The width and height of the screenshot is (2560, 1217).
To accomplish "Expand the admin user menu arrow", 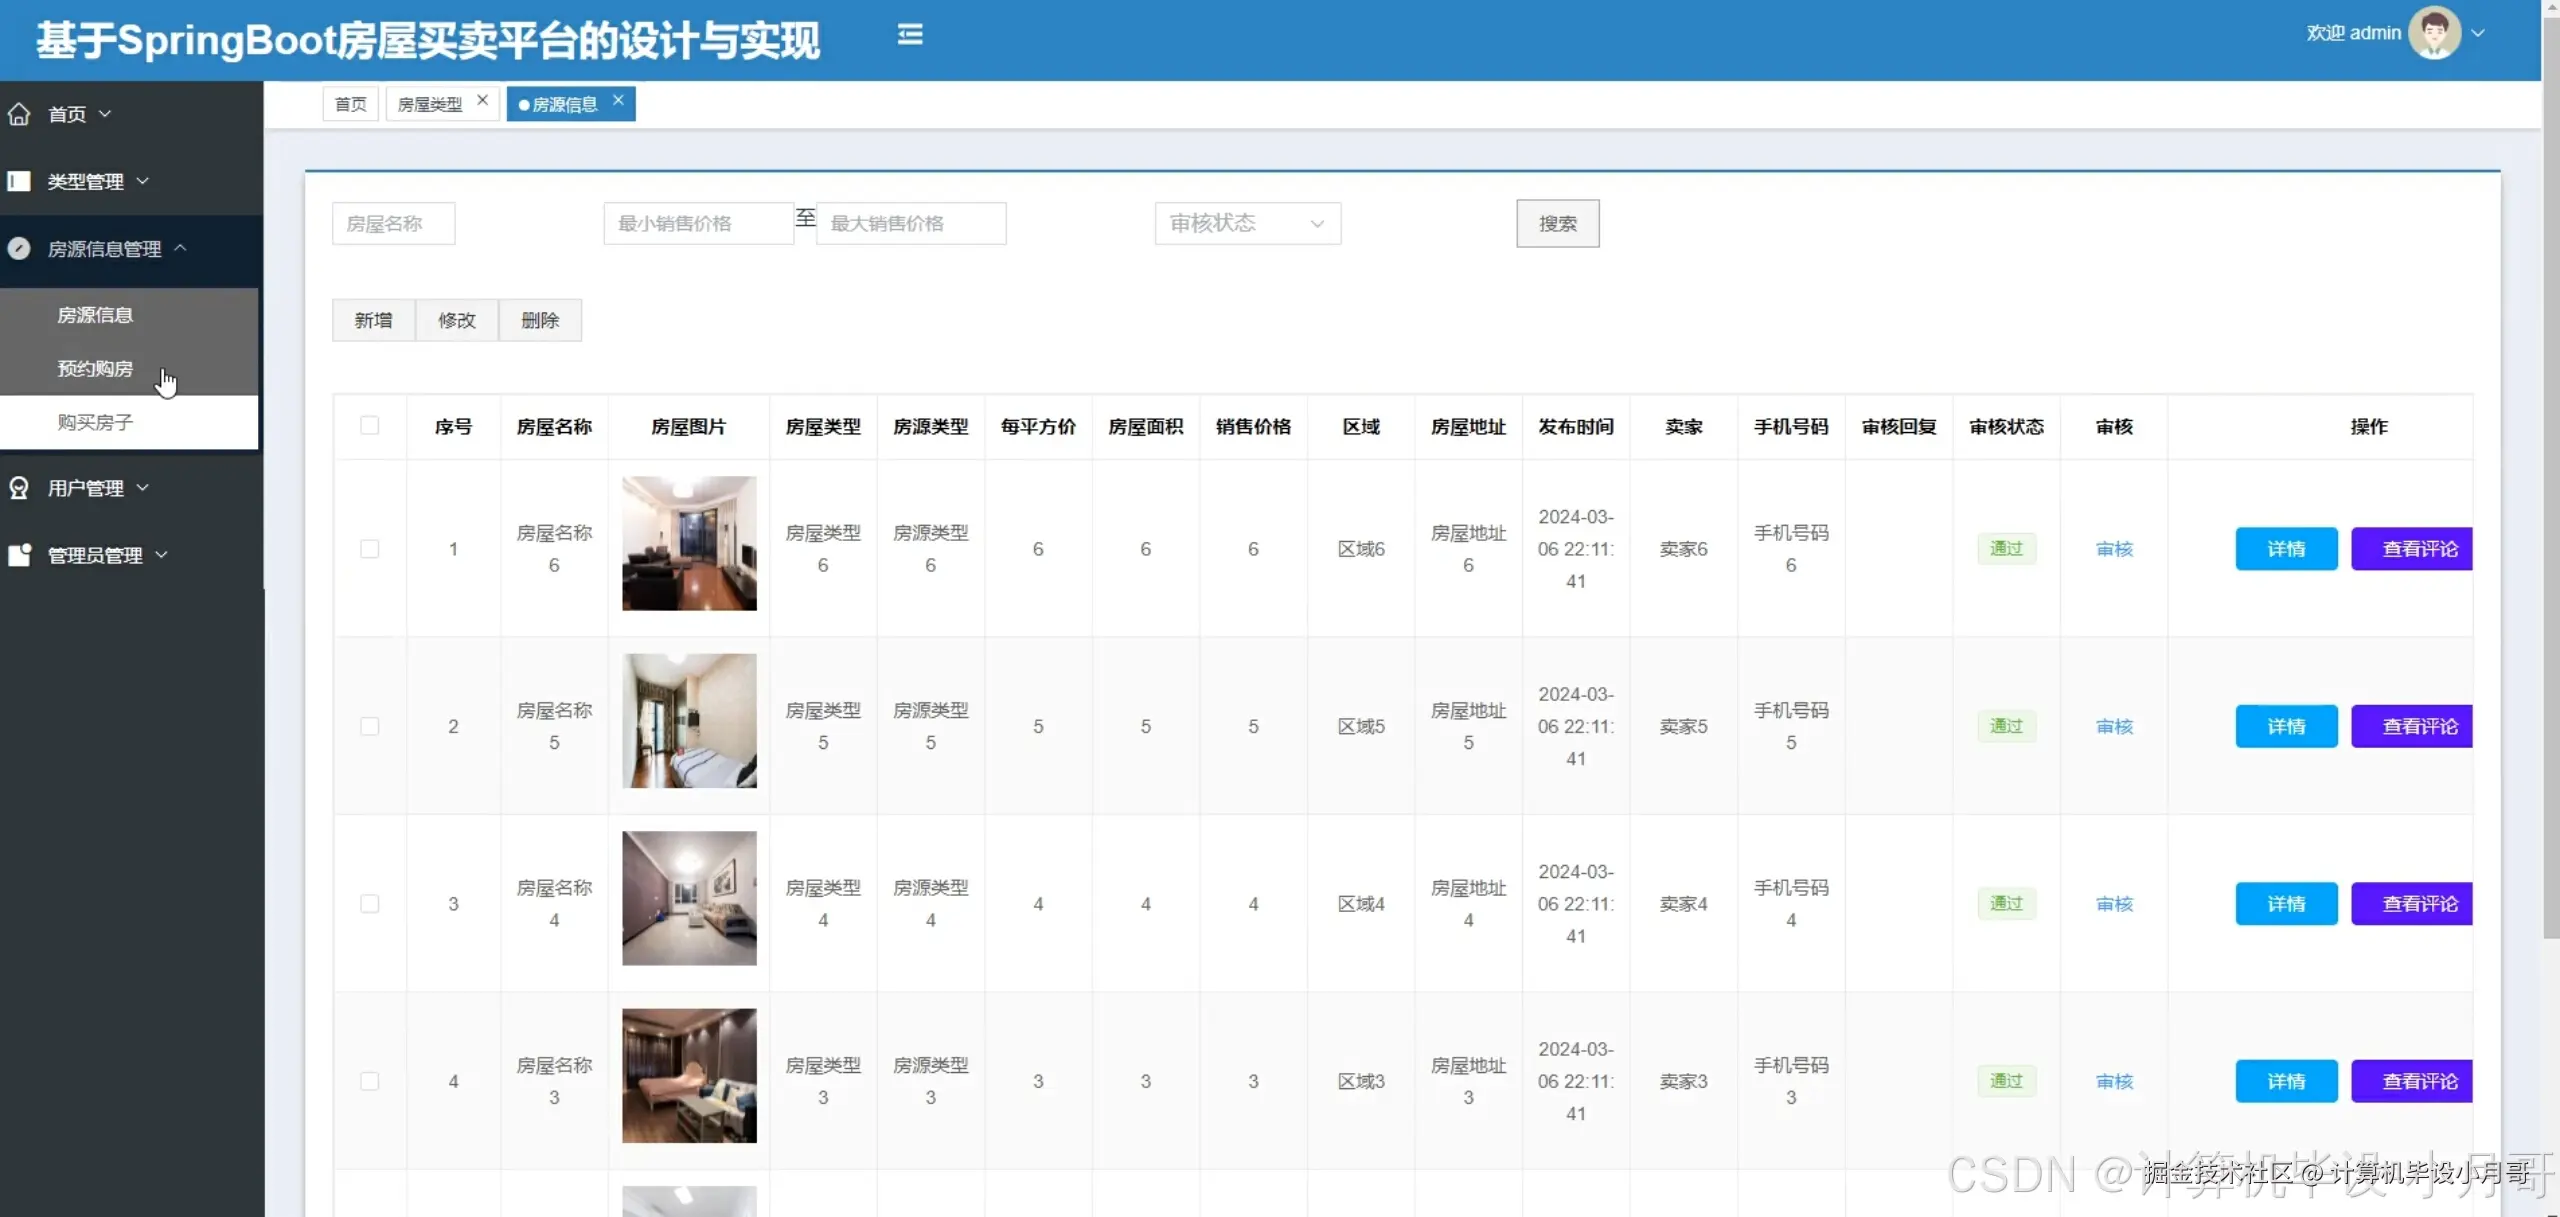I will tap(2478, 33).
